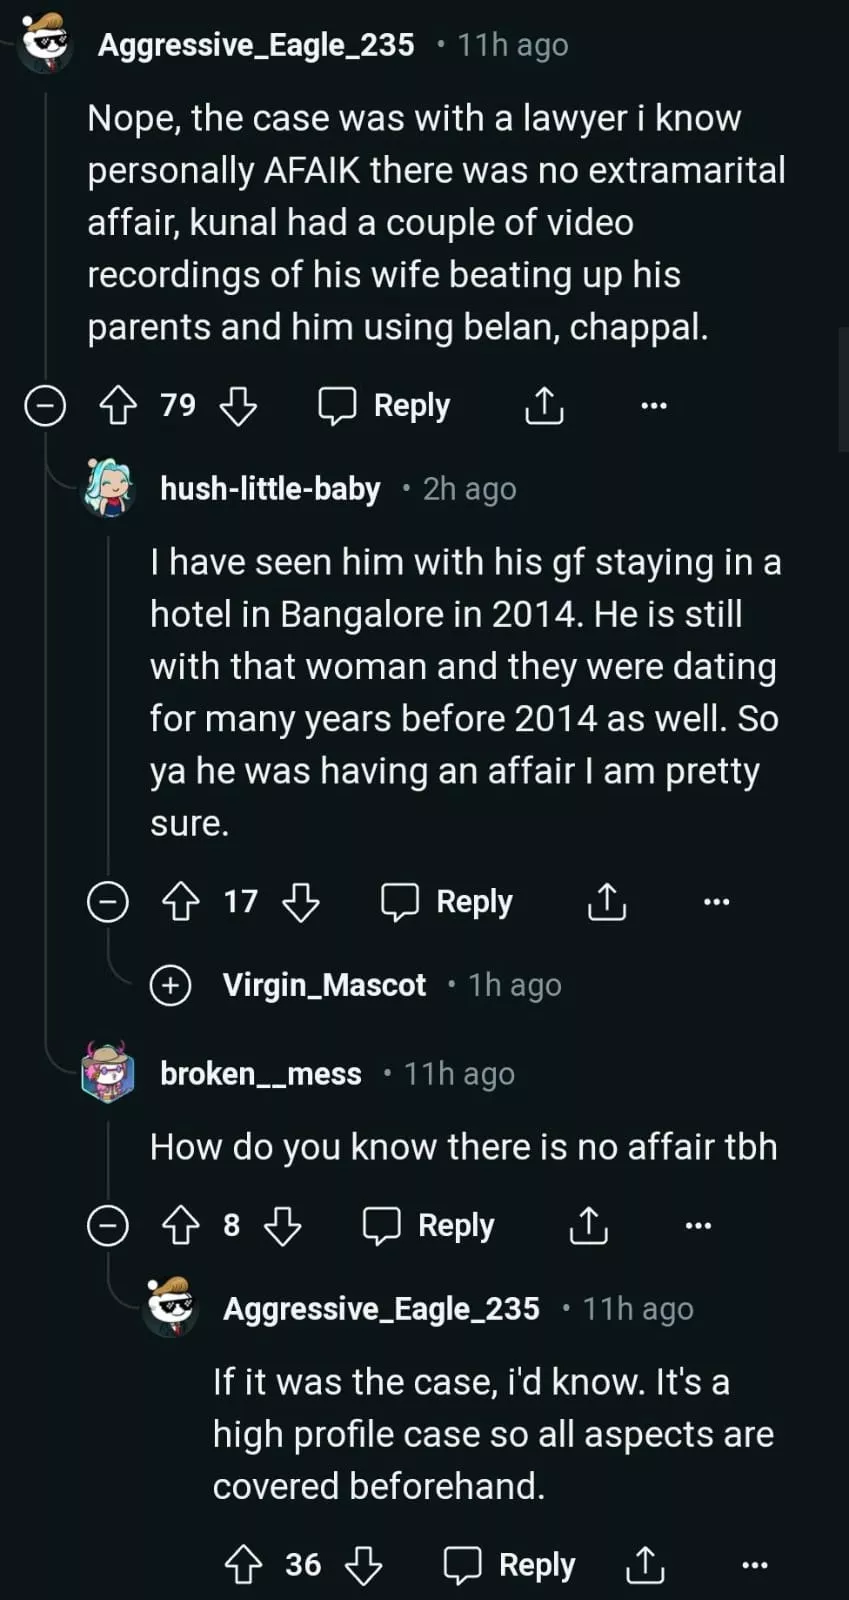Upvote broken__mess's comment
The width and height of the screenshot is (849, 1600).
tap(181, 1226)
